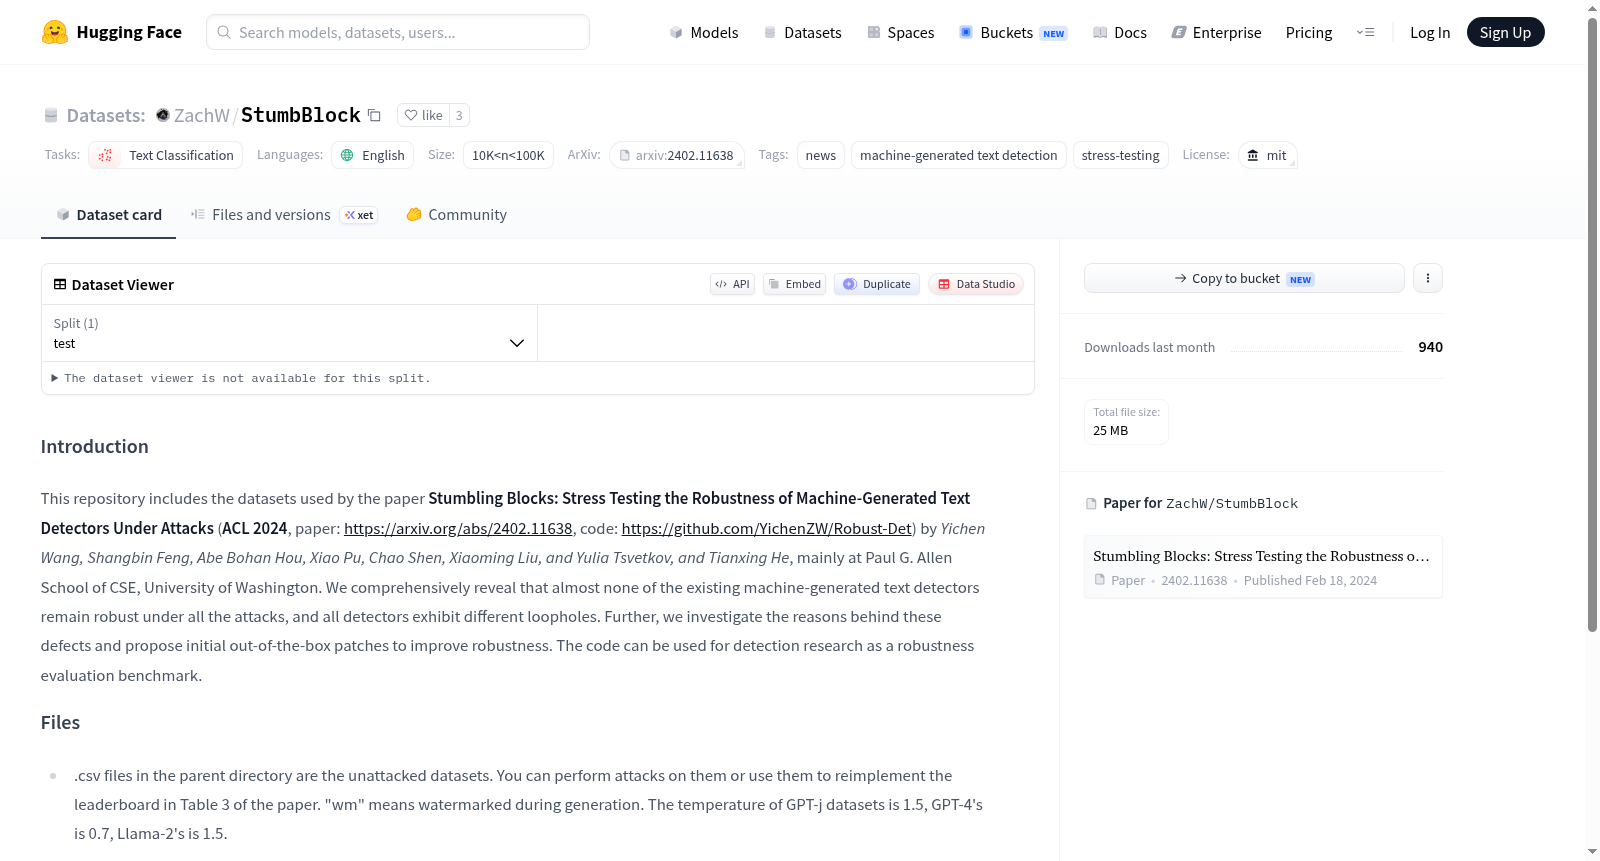The image size is (1600, 861).
Task: Click the 10K<n<100K size tag
Action: click(x=508, y=155)
